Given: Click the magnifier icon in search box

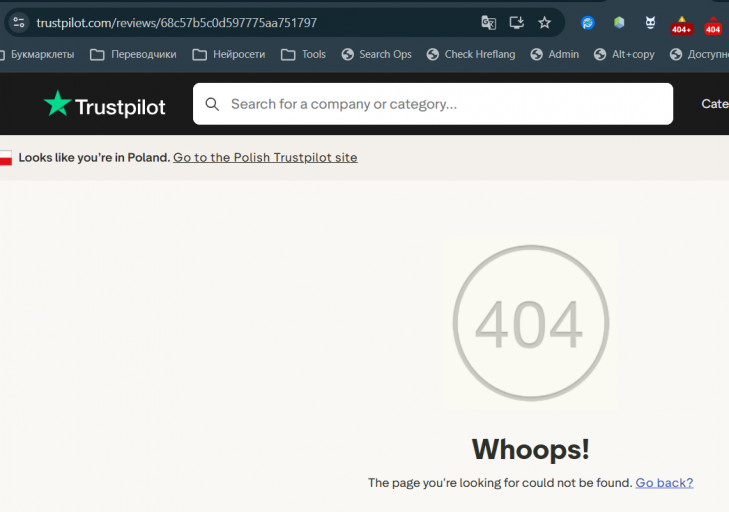Looking at the screenshot, I should (212, 104).
